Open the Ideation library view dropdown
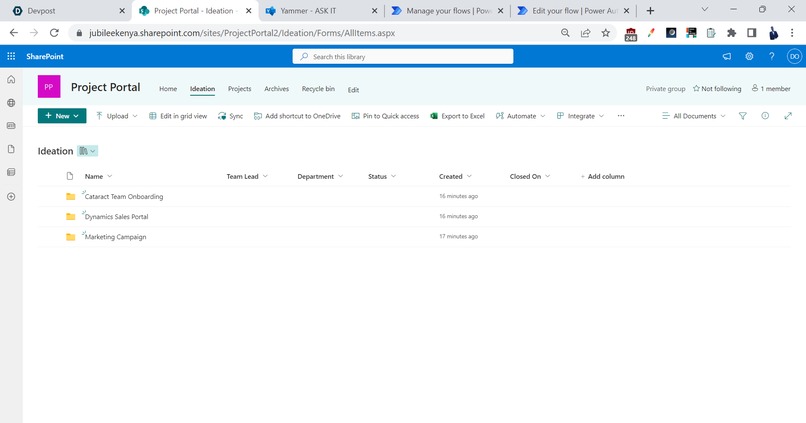Image resolution: width=806 pixels, height=423 pixels. 88,151
